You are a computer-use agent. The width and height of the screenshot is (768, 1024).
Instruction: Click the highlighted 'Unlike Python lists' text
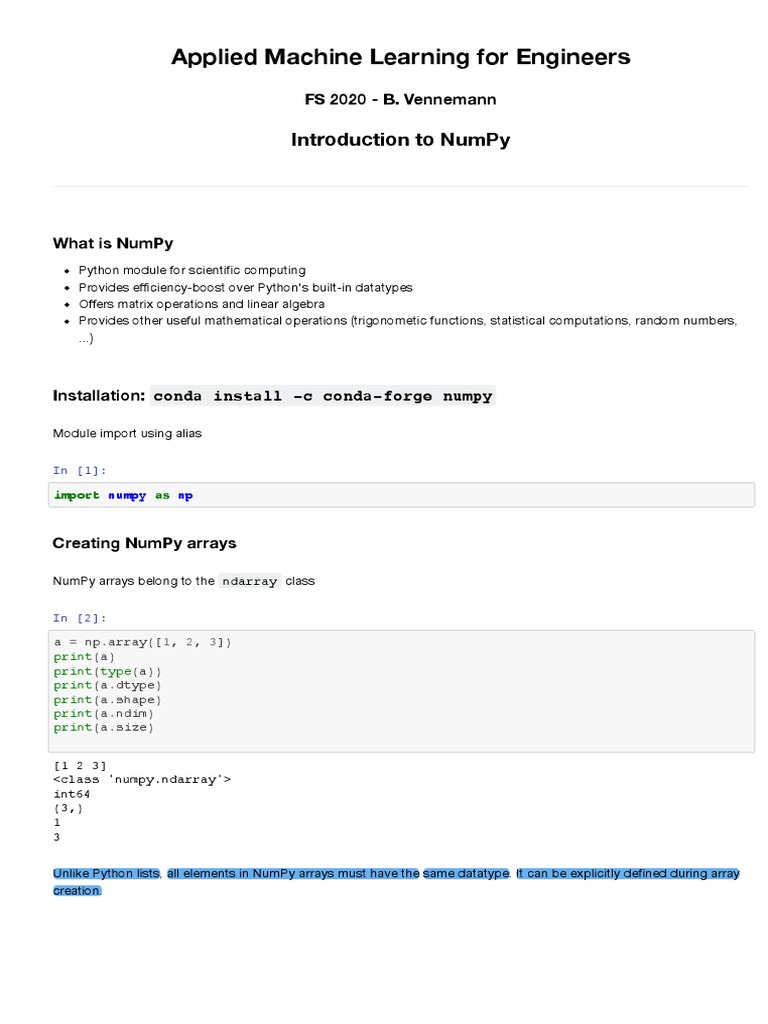(x=107, y=874)
